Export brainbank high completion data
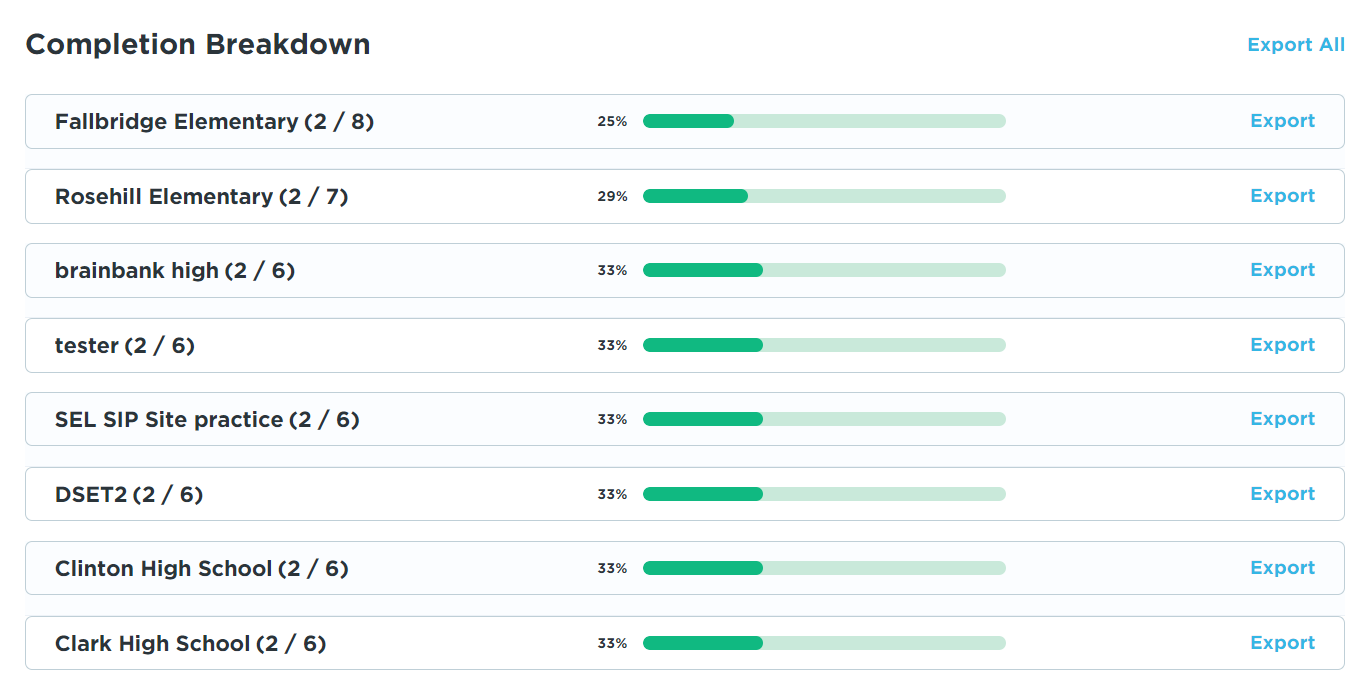 1282,270
